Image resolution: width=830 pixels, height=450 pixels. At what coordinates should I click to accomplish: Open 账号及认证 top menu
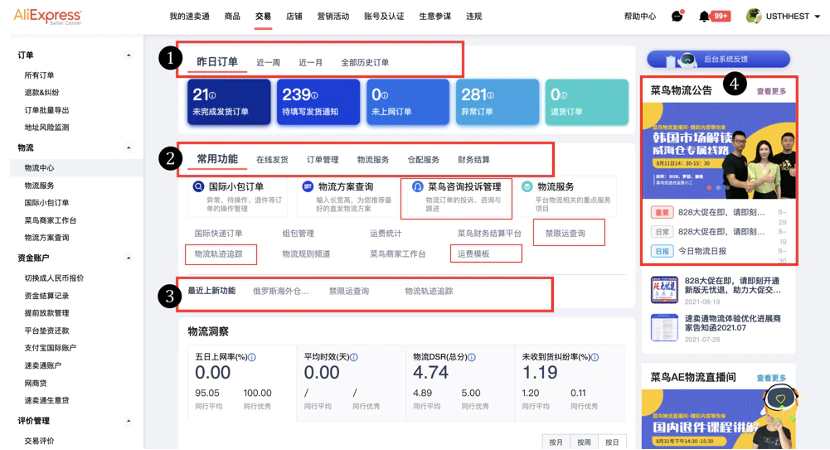pyautogui.click(x=384, y=16)
